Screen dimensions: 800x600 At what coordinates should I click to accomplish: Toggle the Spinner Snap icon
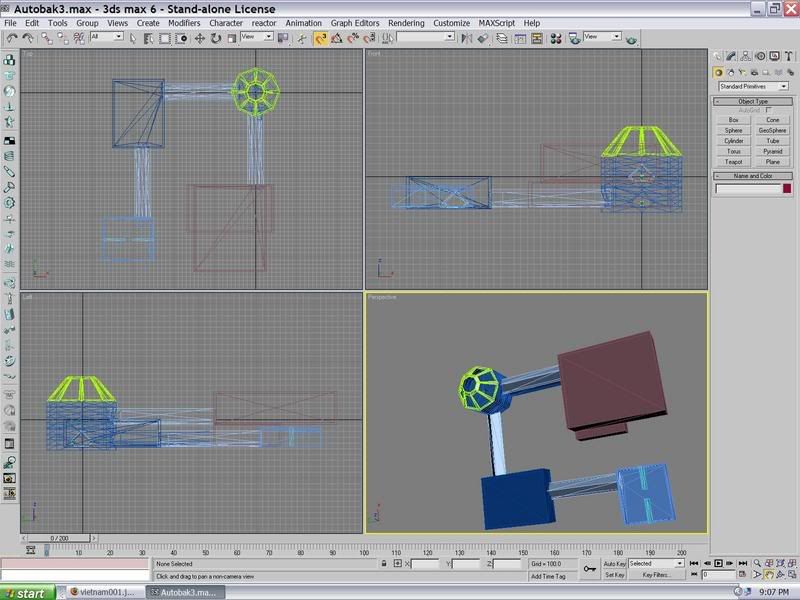point(369,38)
